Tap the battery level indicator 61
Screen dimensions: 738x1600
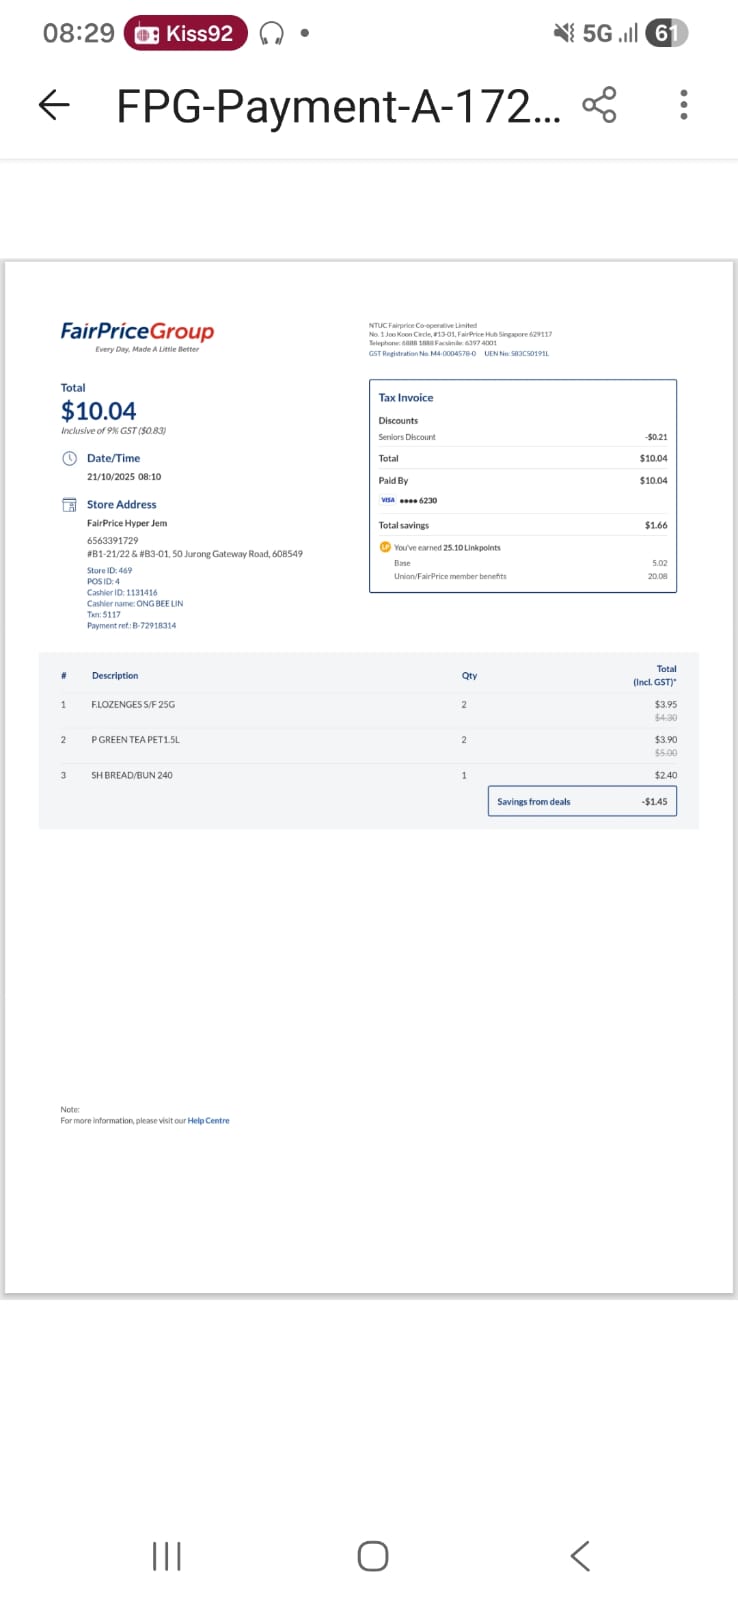point(666,33)
